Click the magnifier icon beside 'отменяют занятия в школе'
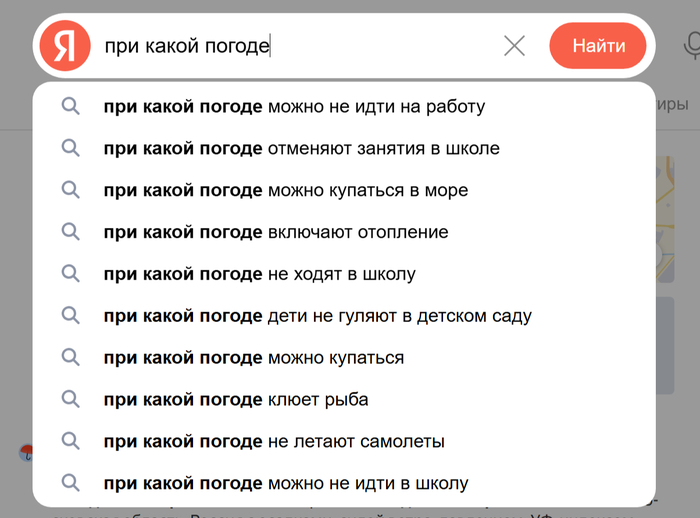Screen dimensions: 700x518 70,148
